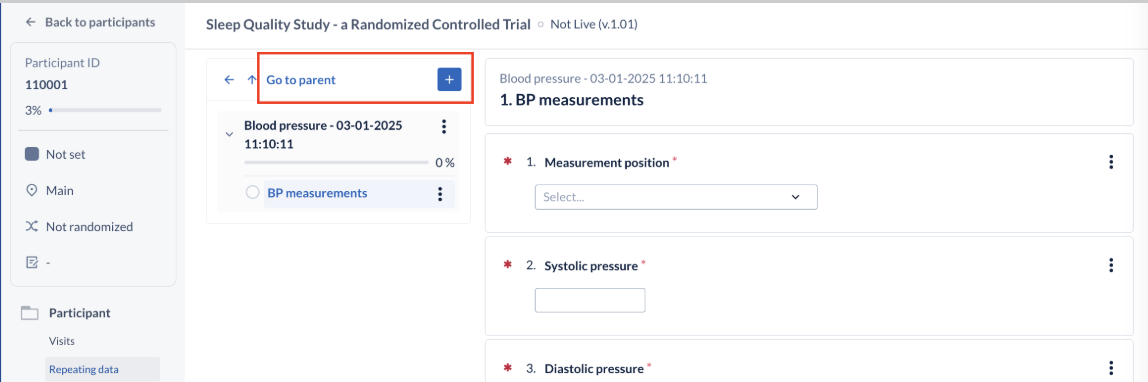Click the randomization shuffle icon
1148x382 pixels.
coord(31,227)
